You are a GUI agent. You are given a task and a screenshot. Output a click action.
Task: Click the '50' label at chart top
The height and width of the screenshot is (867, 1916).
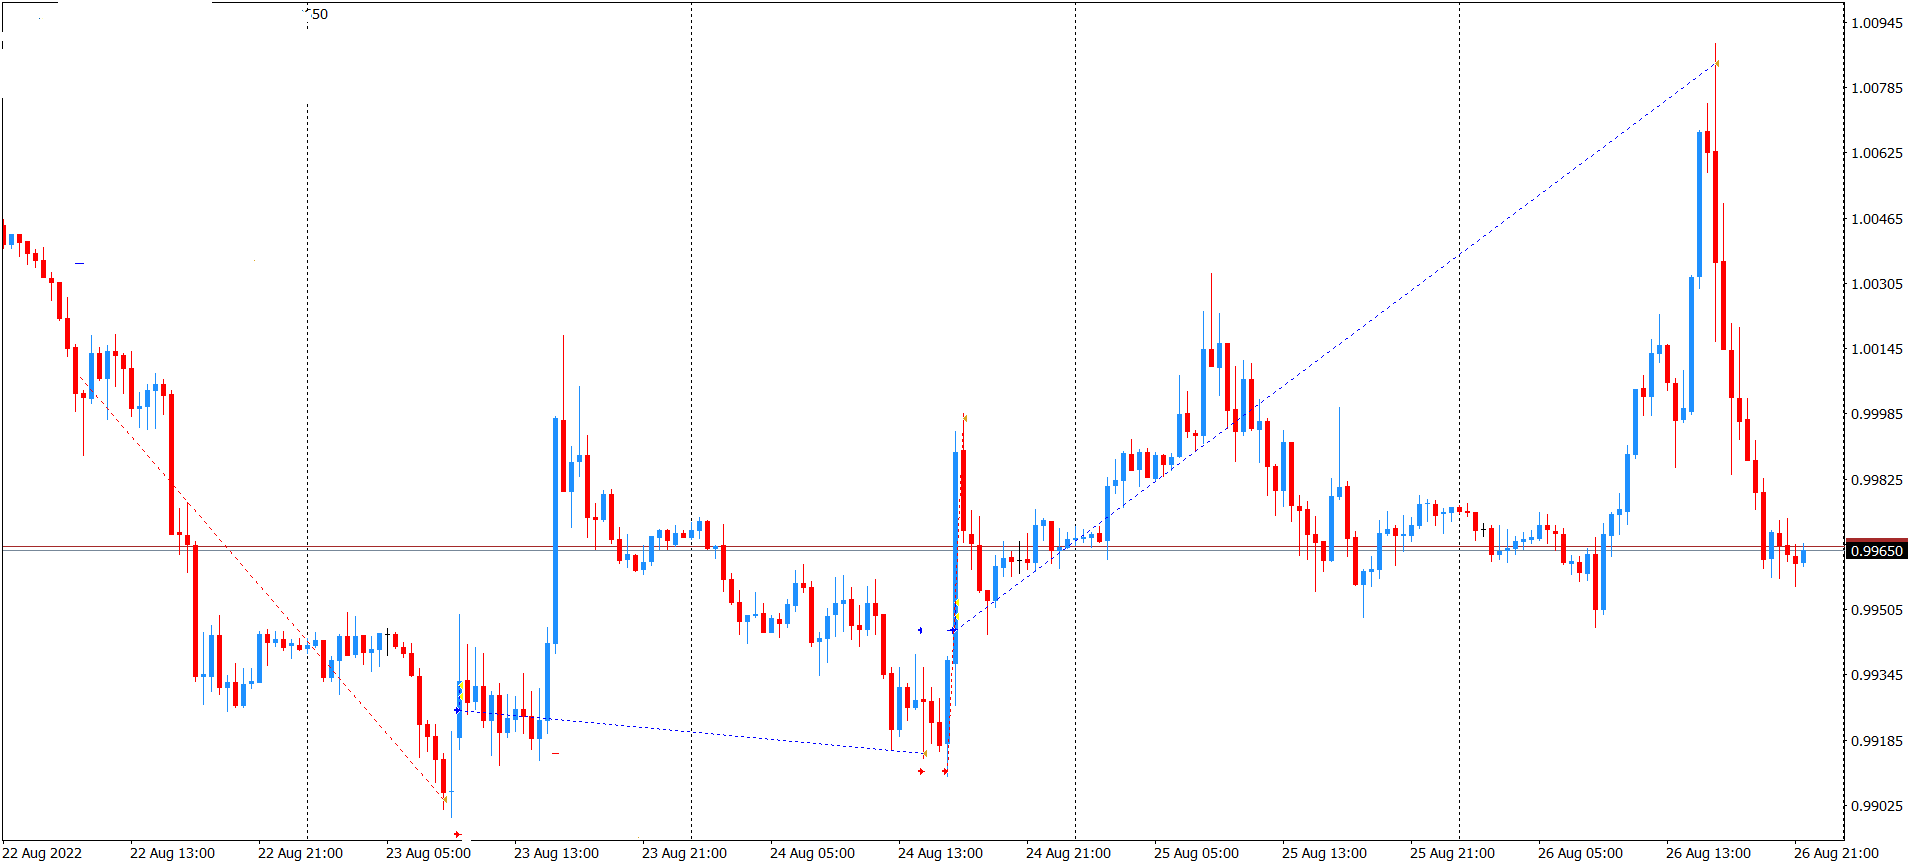(320, 14)
